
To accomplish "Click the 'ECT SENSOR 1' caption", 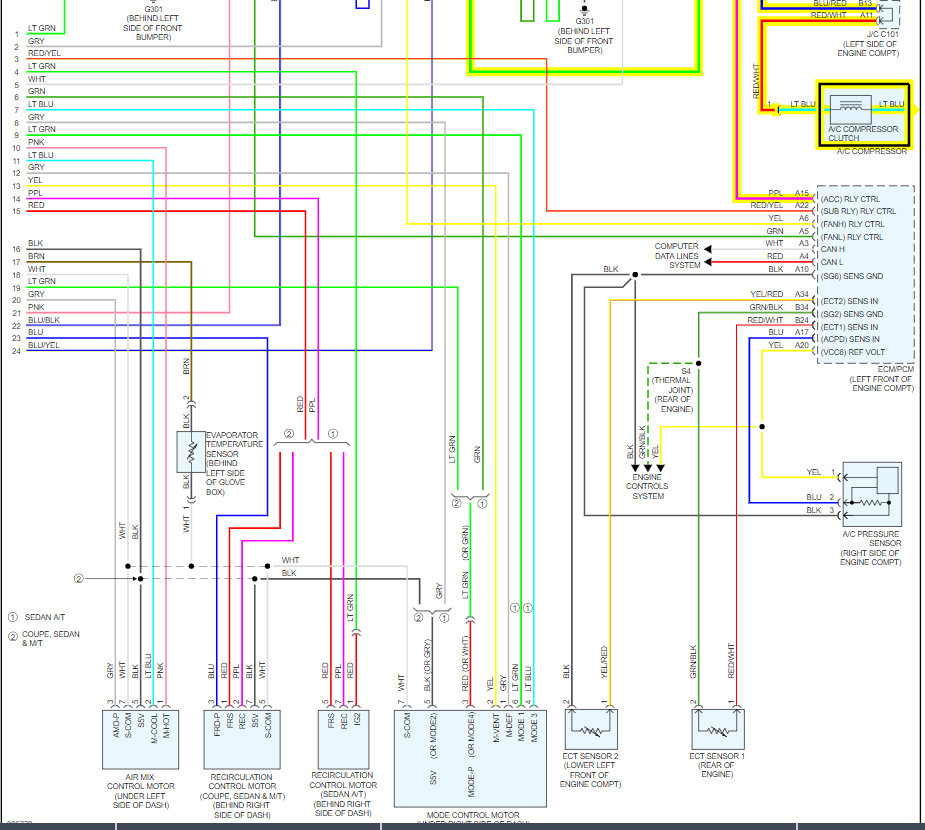I will (x=717, y=756).
